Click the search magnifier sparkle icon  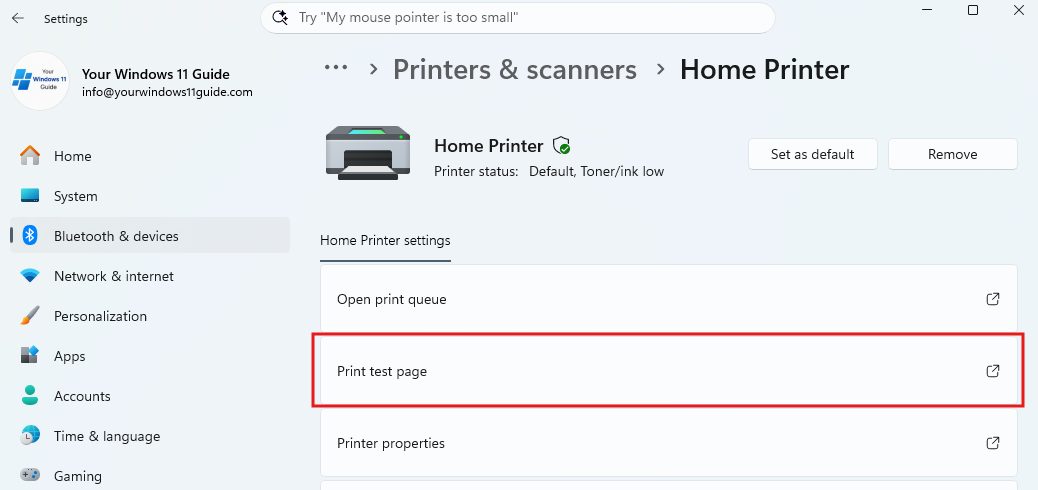point(280,17)
